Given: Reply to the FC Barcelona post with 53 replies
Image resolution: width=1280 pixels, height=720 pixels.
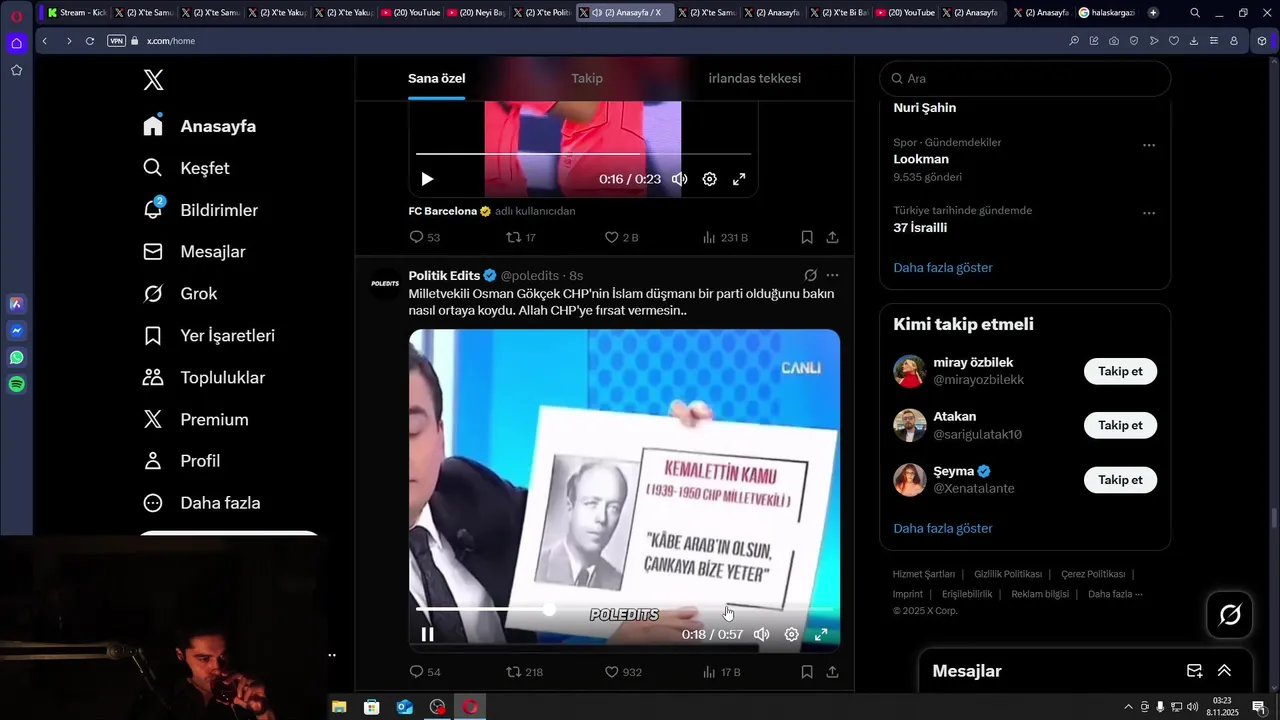Looking at the screenshot, I should pos(424,237).
